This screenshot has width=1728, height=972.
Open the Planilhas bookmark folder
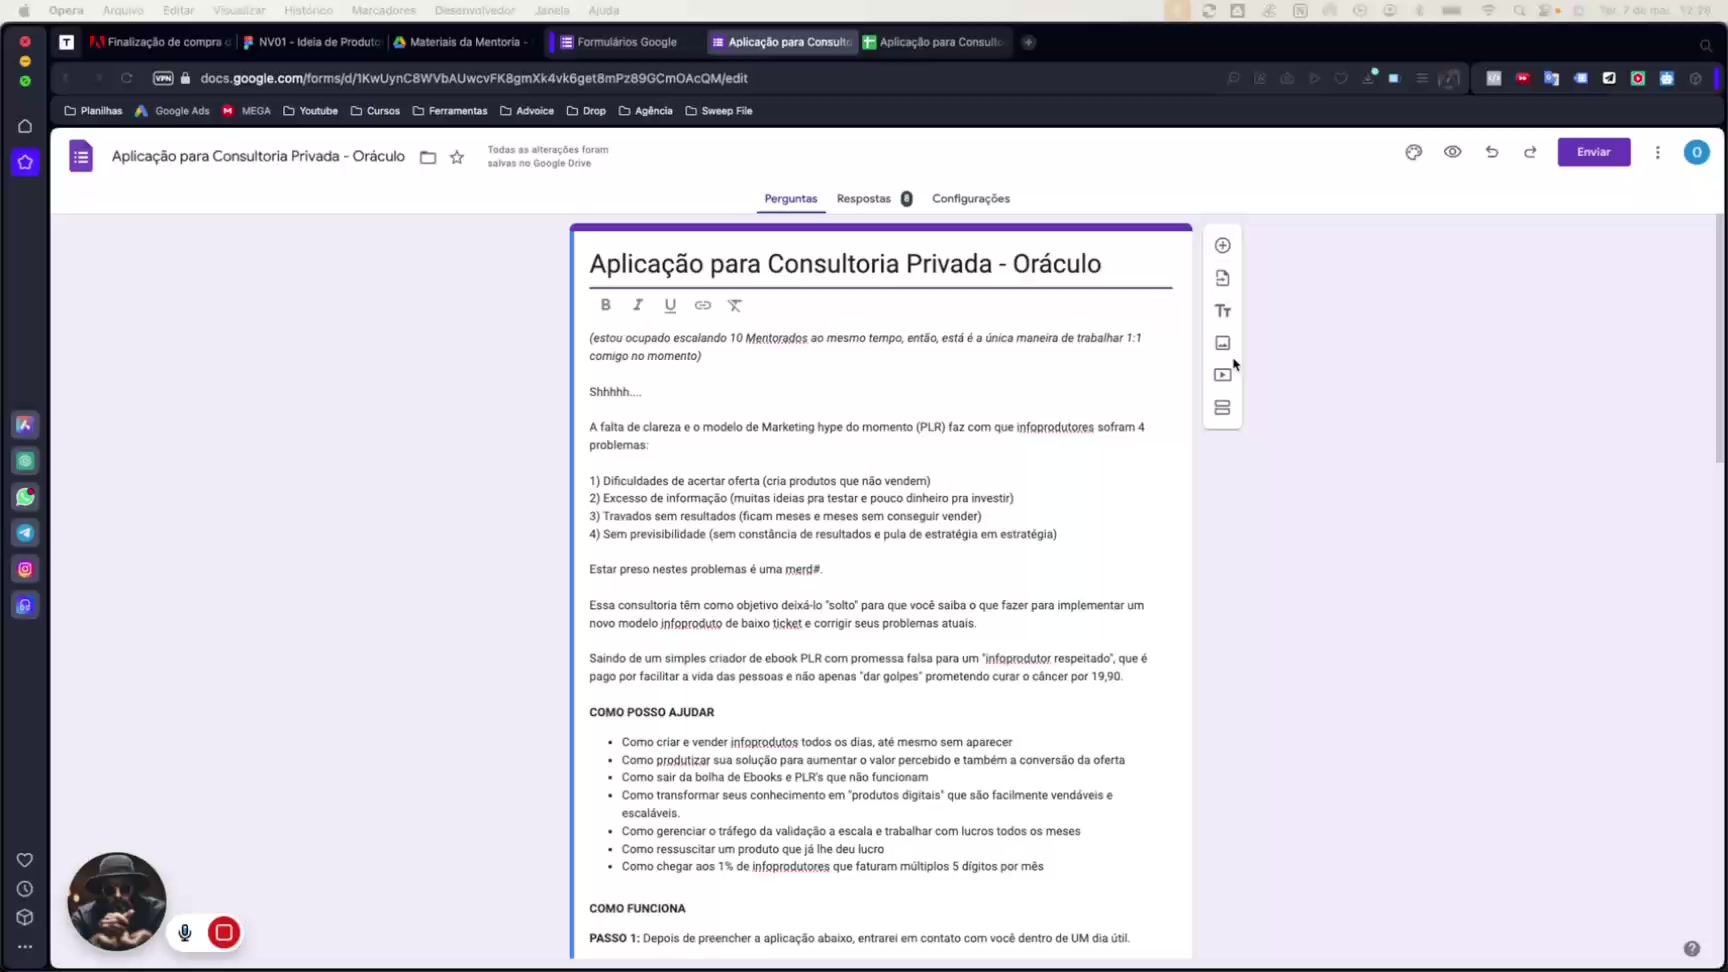click(93, 111)
